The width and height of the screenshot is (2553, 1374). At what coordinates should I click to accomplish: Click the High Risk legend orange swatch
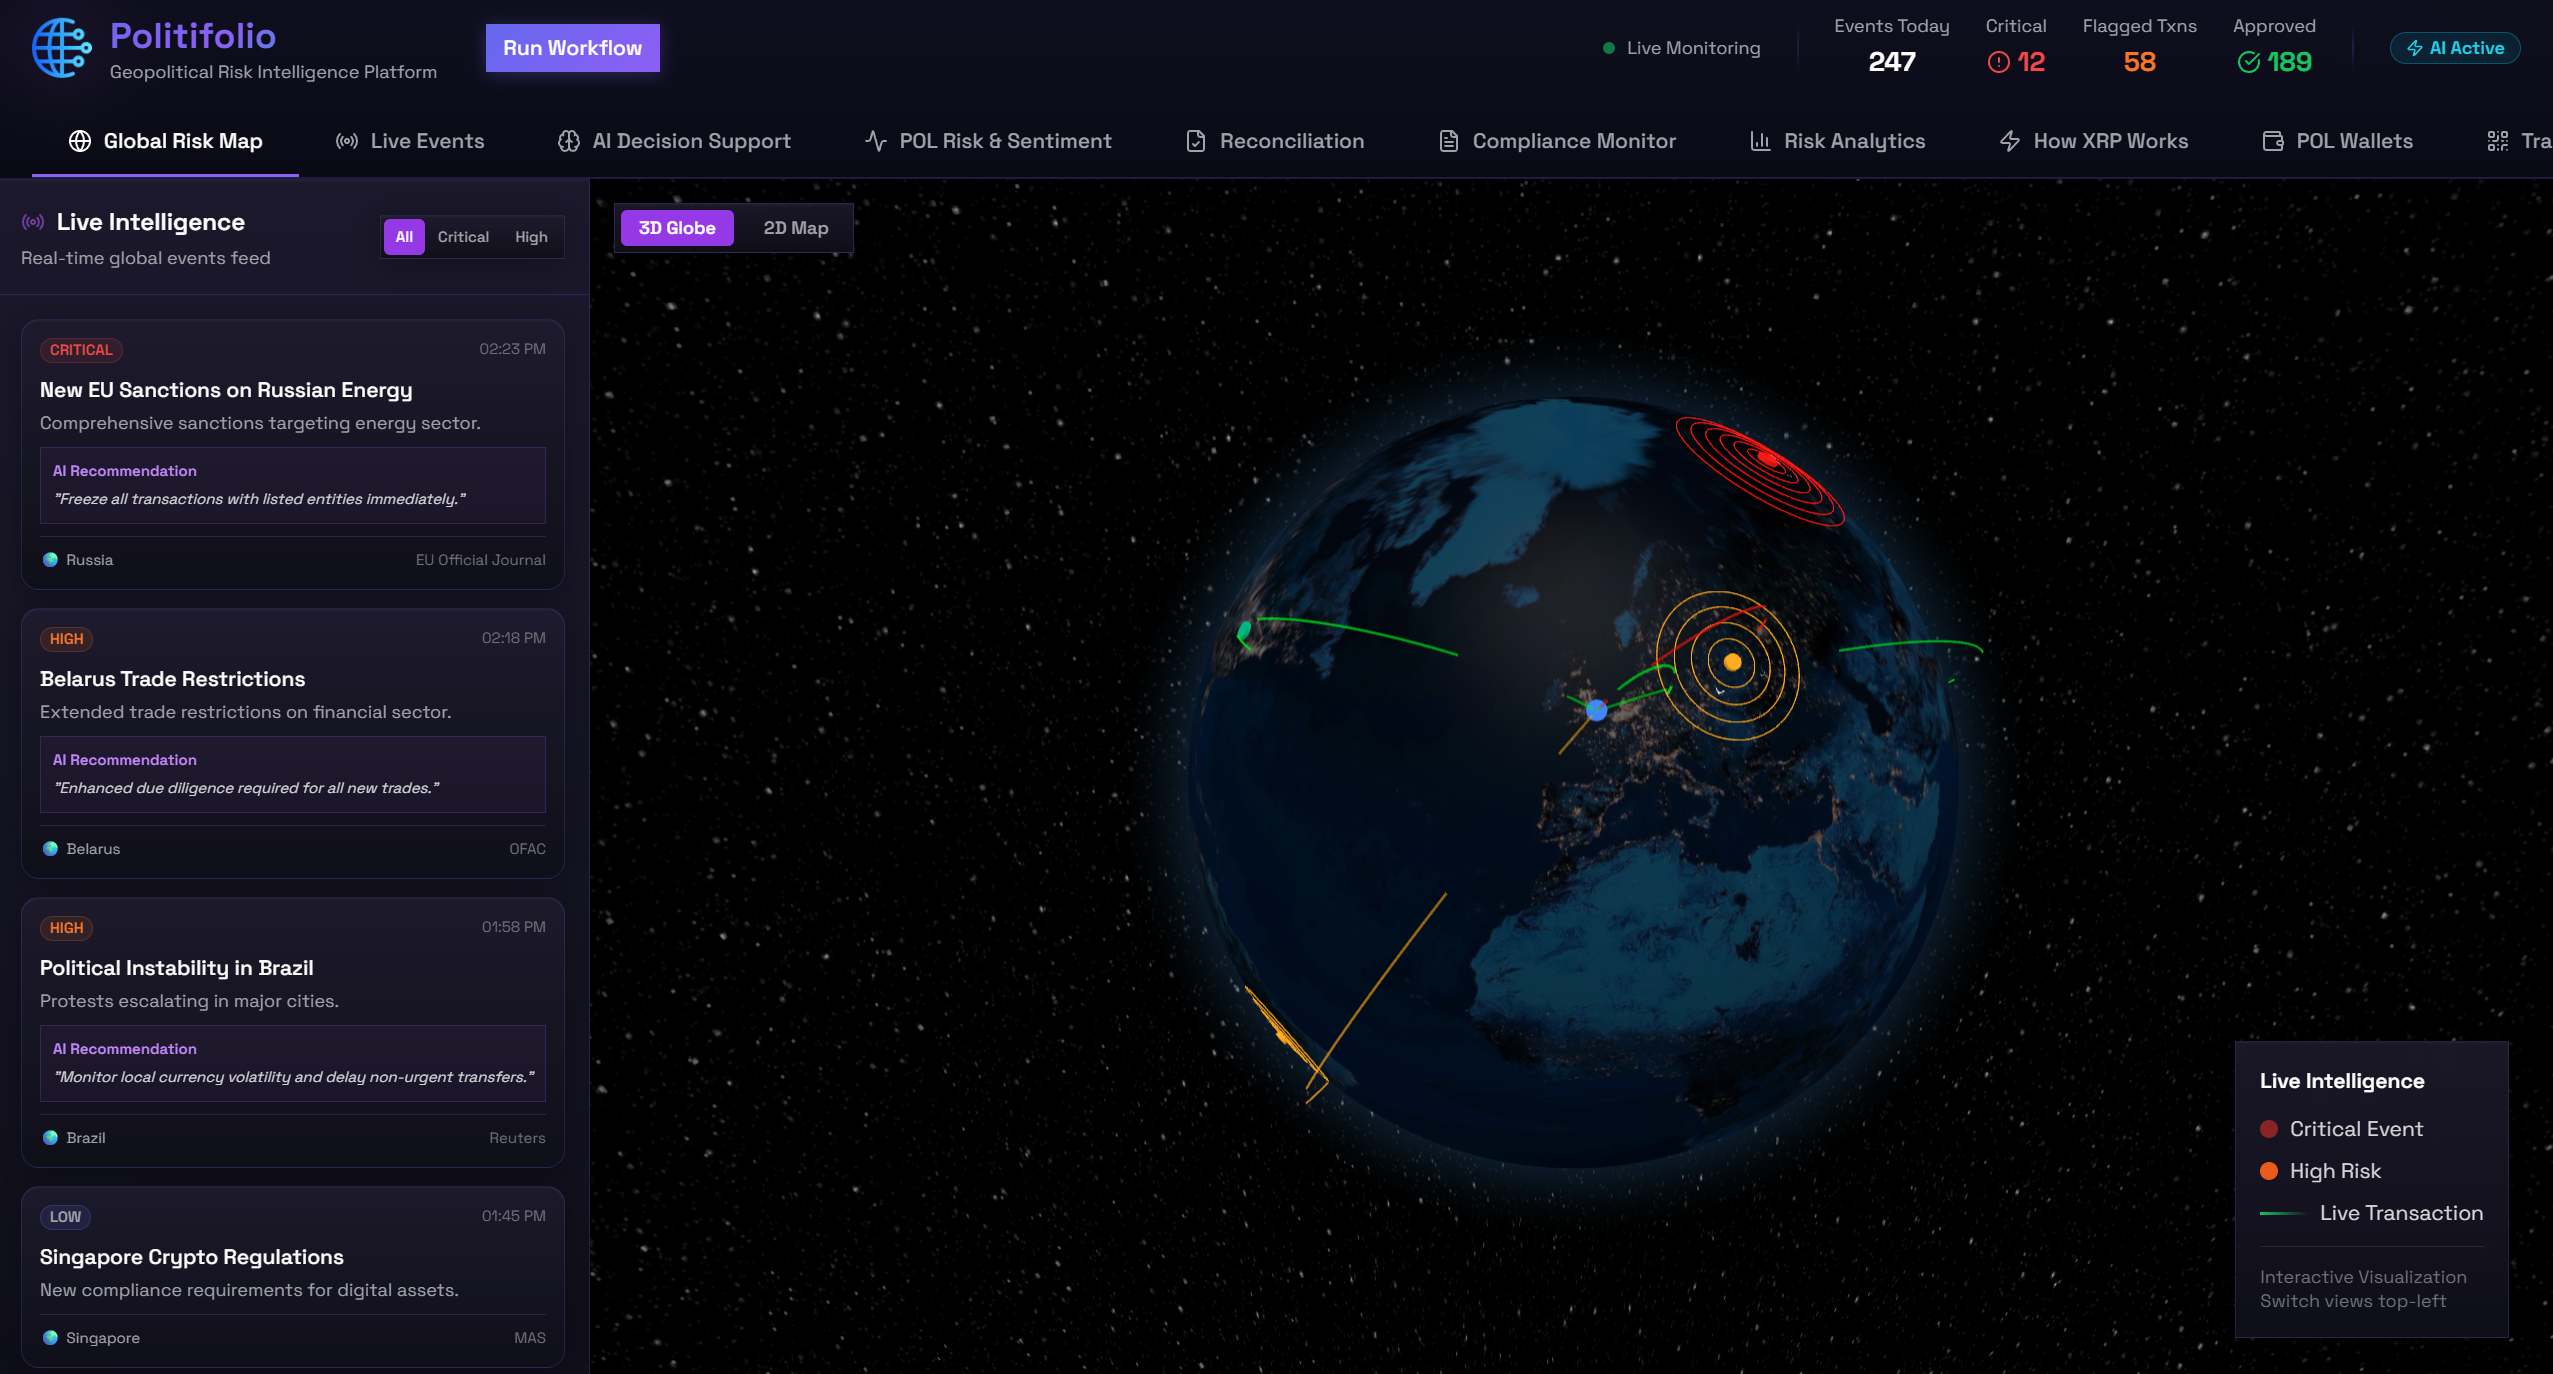point(2269,1171)
